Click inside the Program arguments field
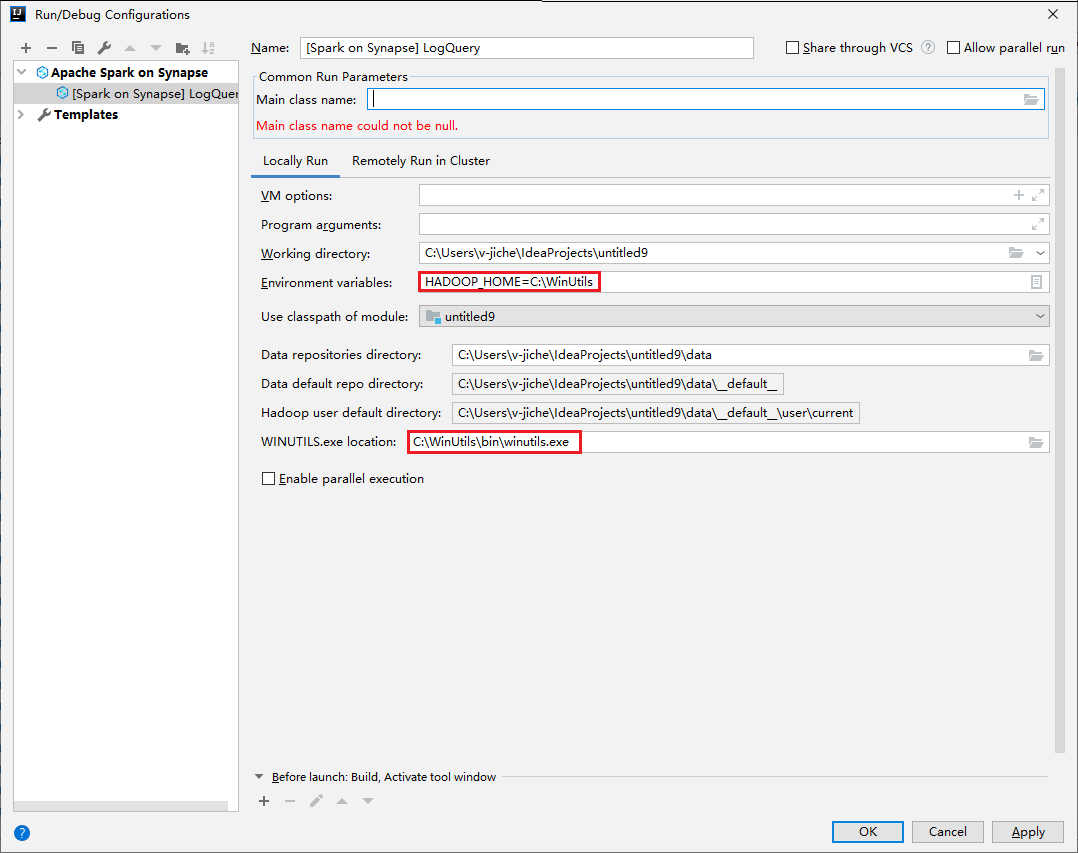This screenshot has height=853, width=1078. tap(700, 223)
